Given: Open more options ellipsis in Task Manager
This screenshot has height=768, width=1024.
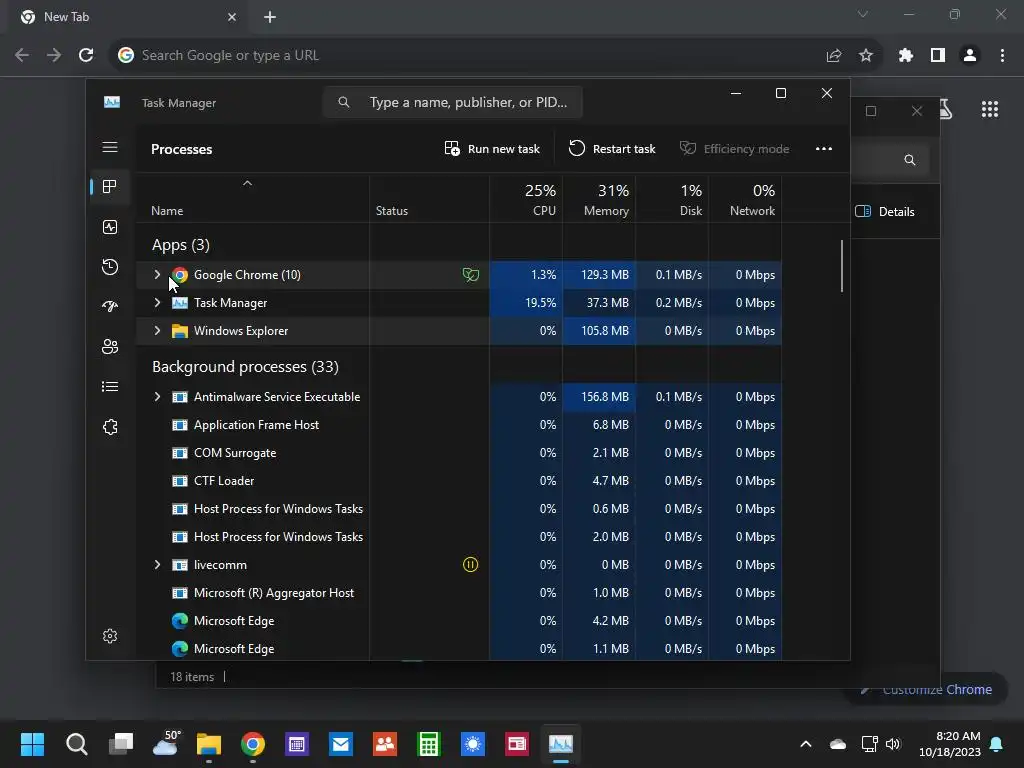Looking at the screenshot, I should pyautogui.click(x=824, y=149).
